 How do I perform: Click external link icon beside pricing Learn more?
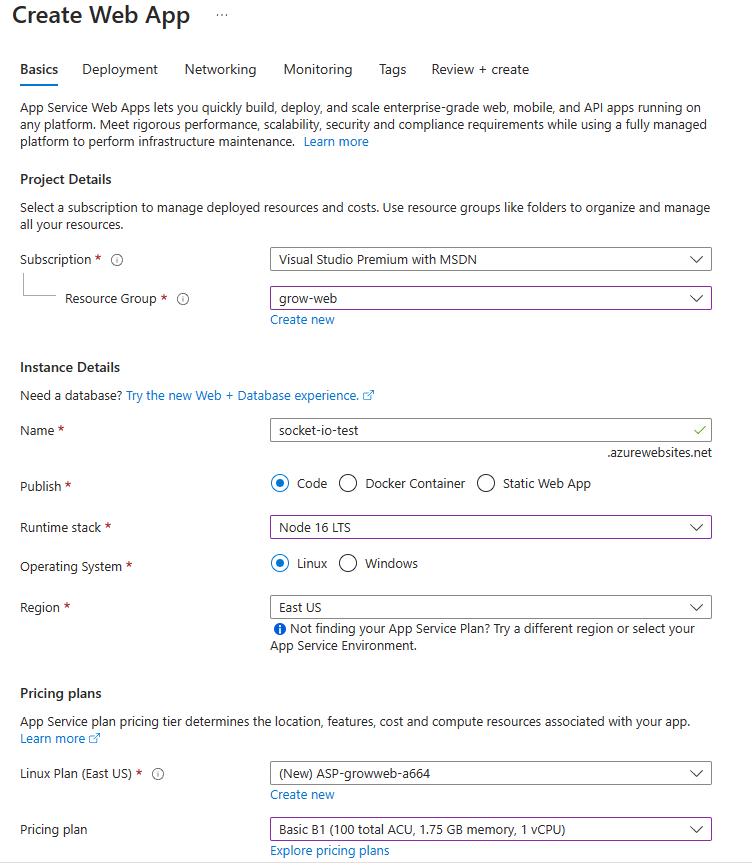tap(95, 740)
